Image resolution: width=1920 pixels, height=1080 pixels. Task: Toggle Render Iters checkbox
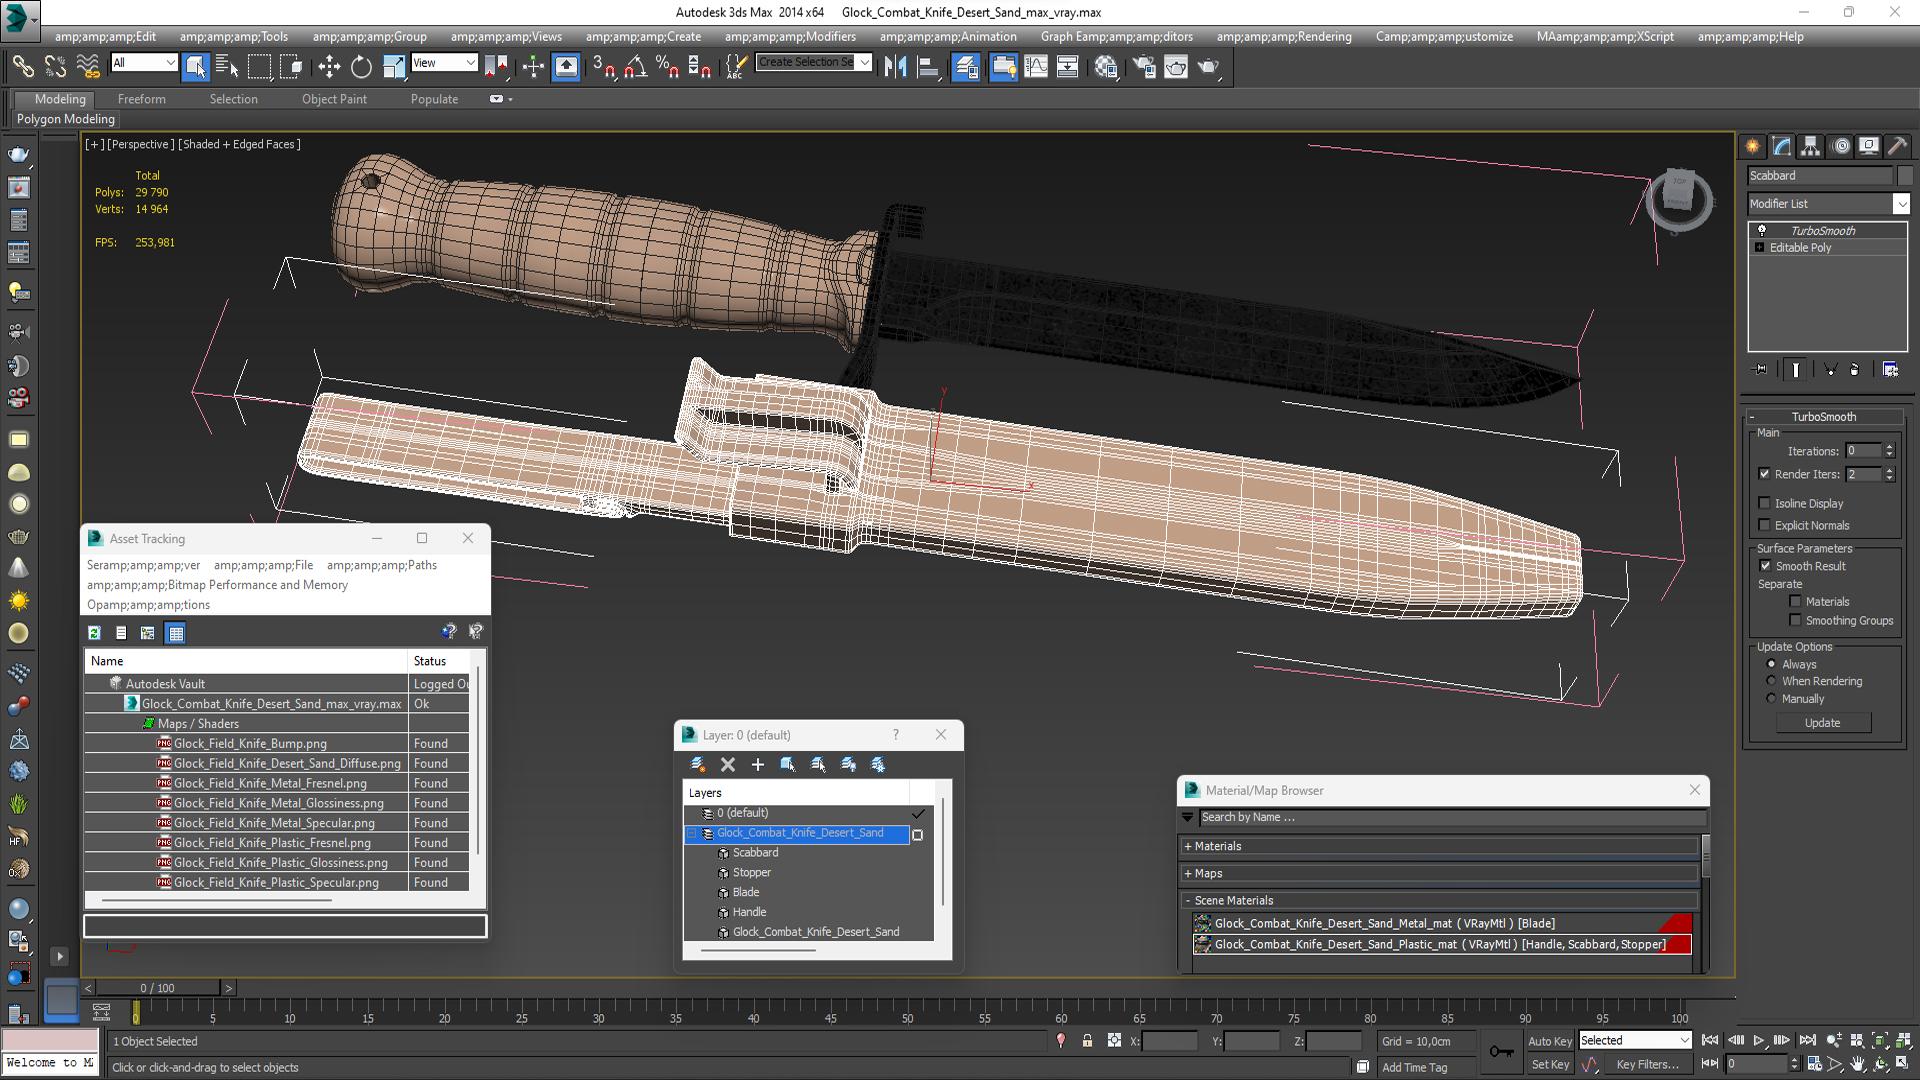point(1764,474)
